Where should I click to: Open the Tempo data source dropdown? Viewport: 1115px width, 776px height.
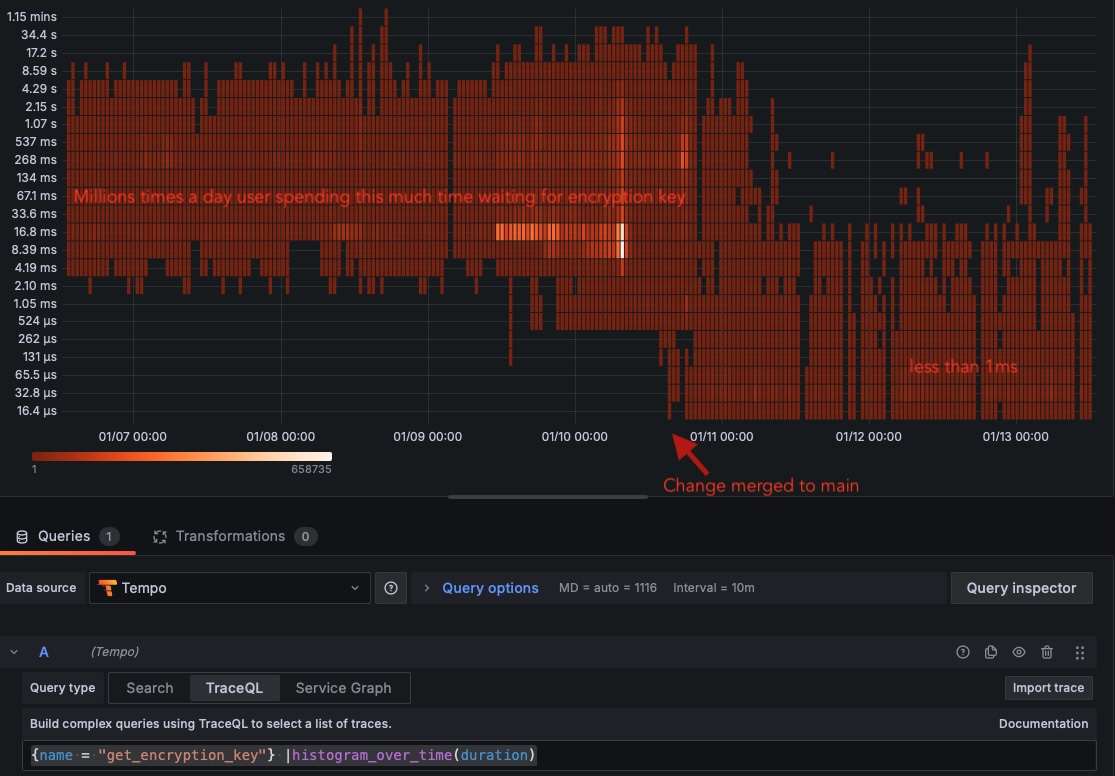click(230, 588)
